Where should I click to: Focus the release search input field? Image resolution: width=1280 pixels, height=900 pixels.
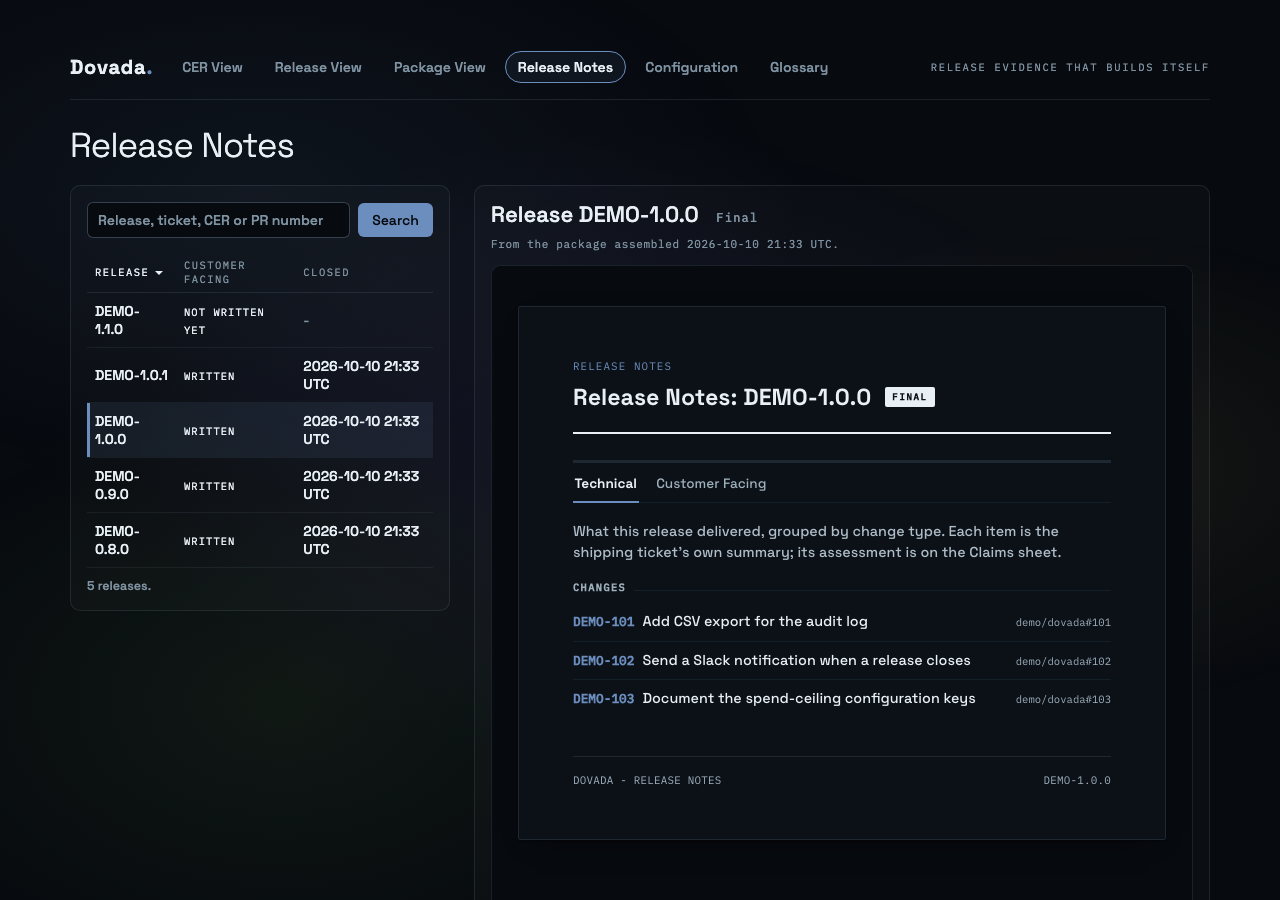tap(218, 220)
